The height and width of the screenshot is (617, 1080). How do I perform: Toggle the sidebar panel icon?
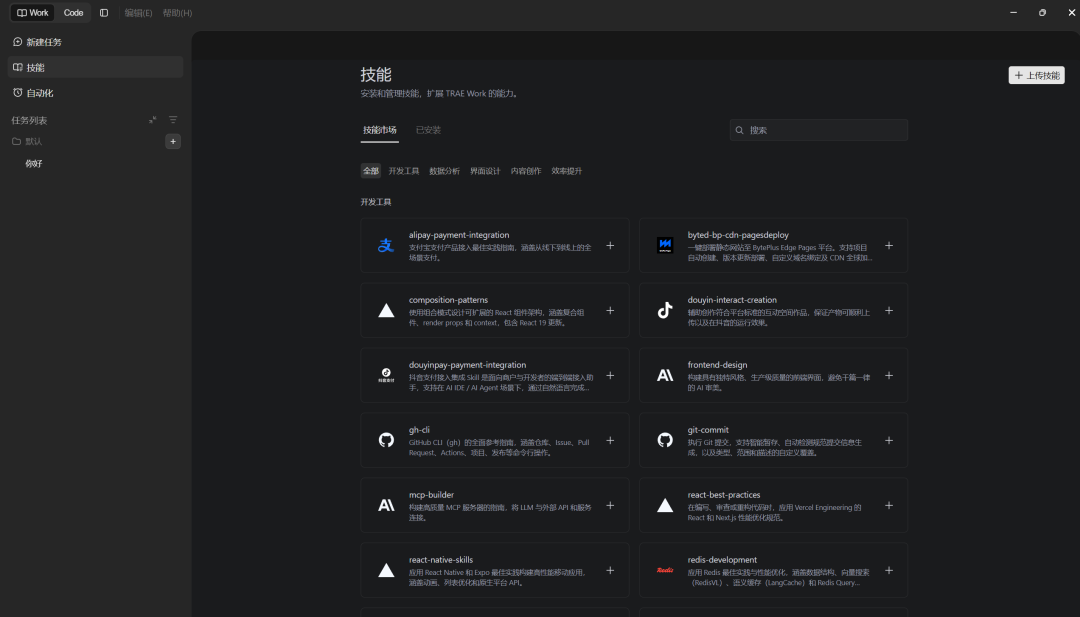click(x=104, y=12)
